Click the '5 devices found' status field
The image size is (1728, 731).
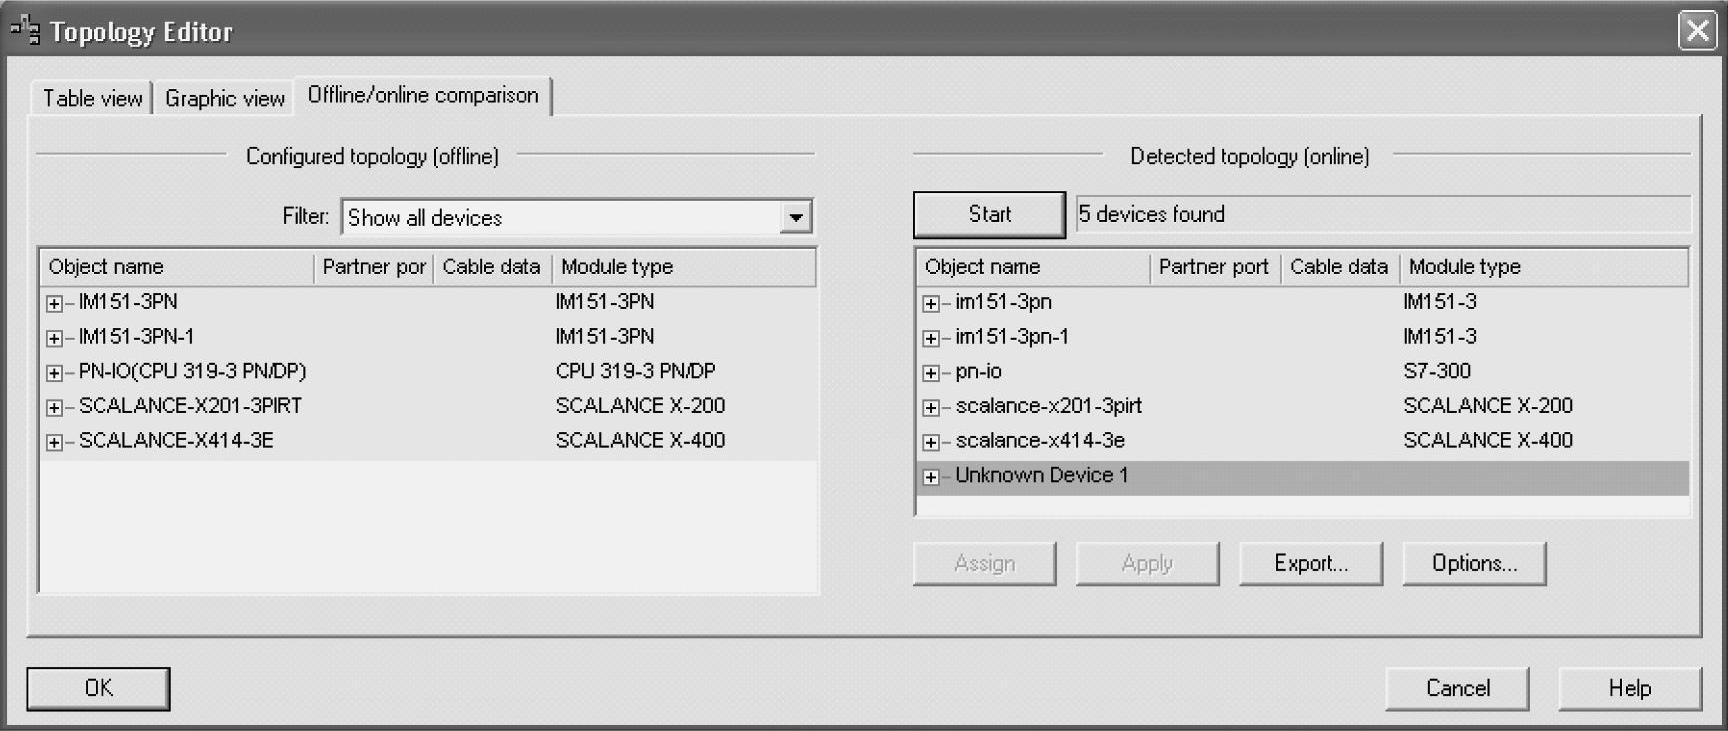coord(1383,214)
